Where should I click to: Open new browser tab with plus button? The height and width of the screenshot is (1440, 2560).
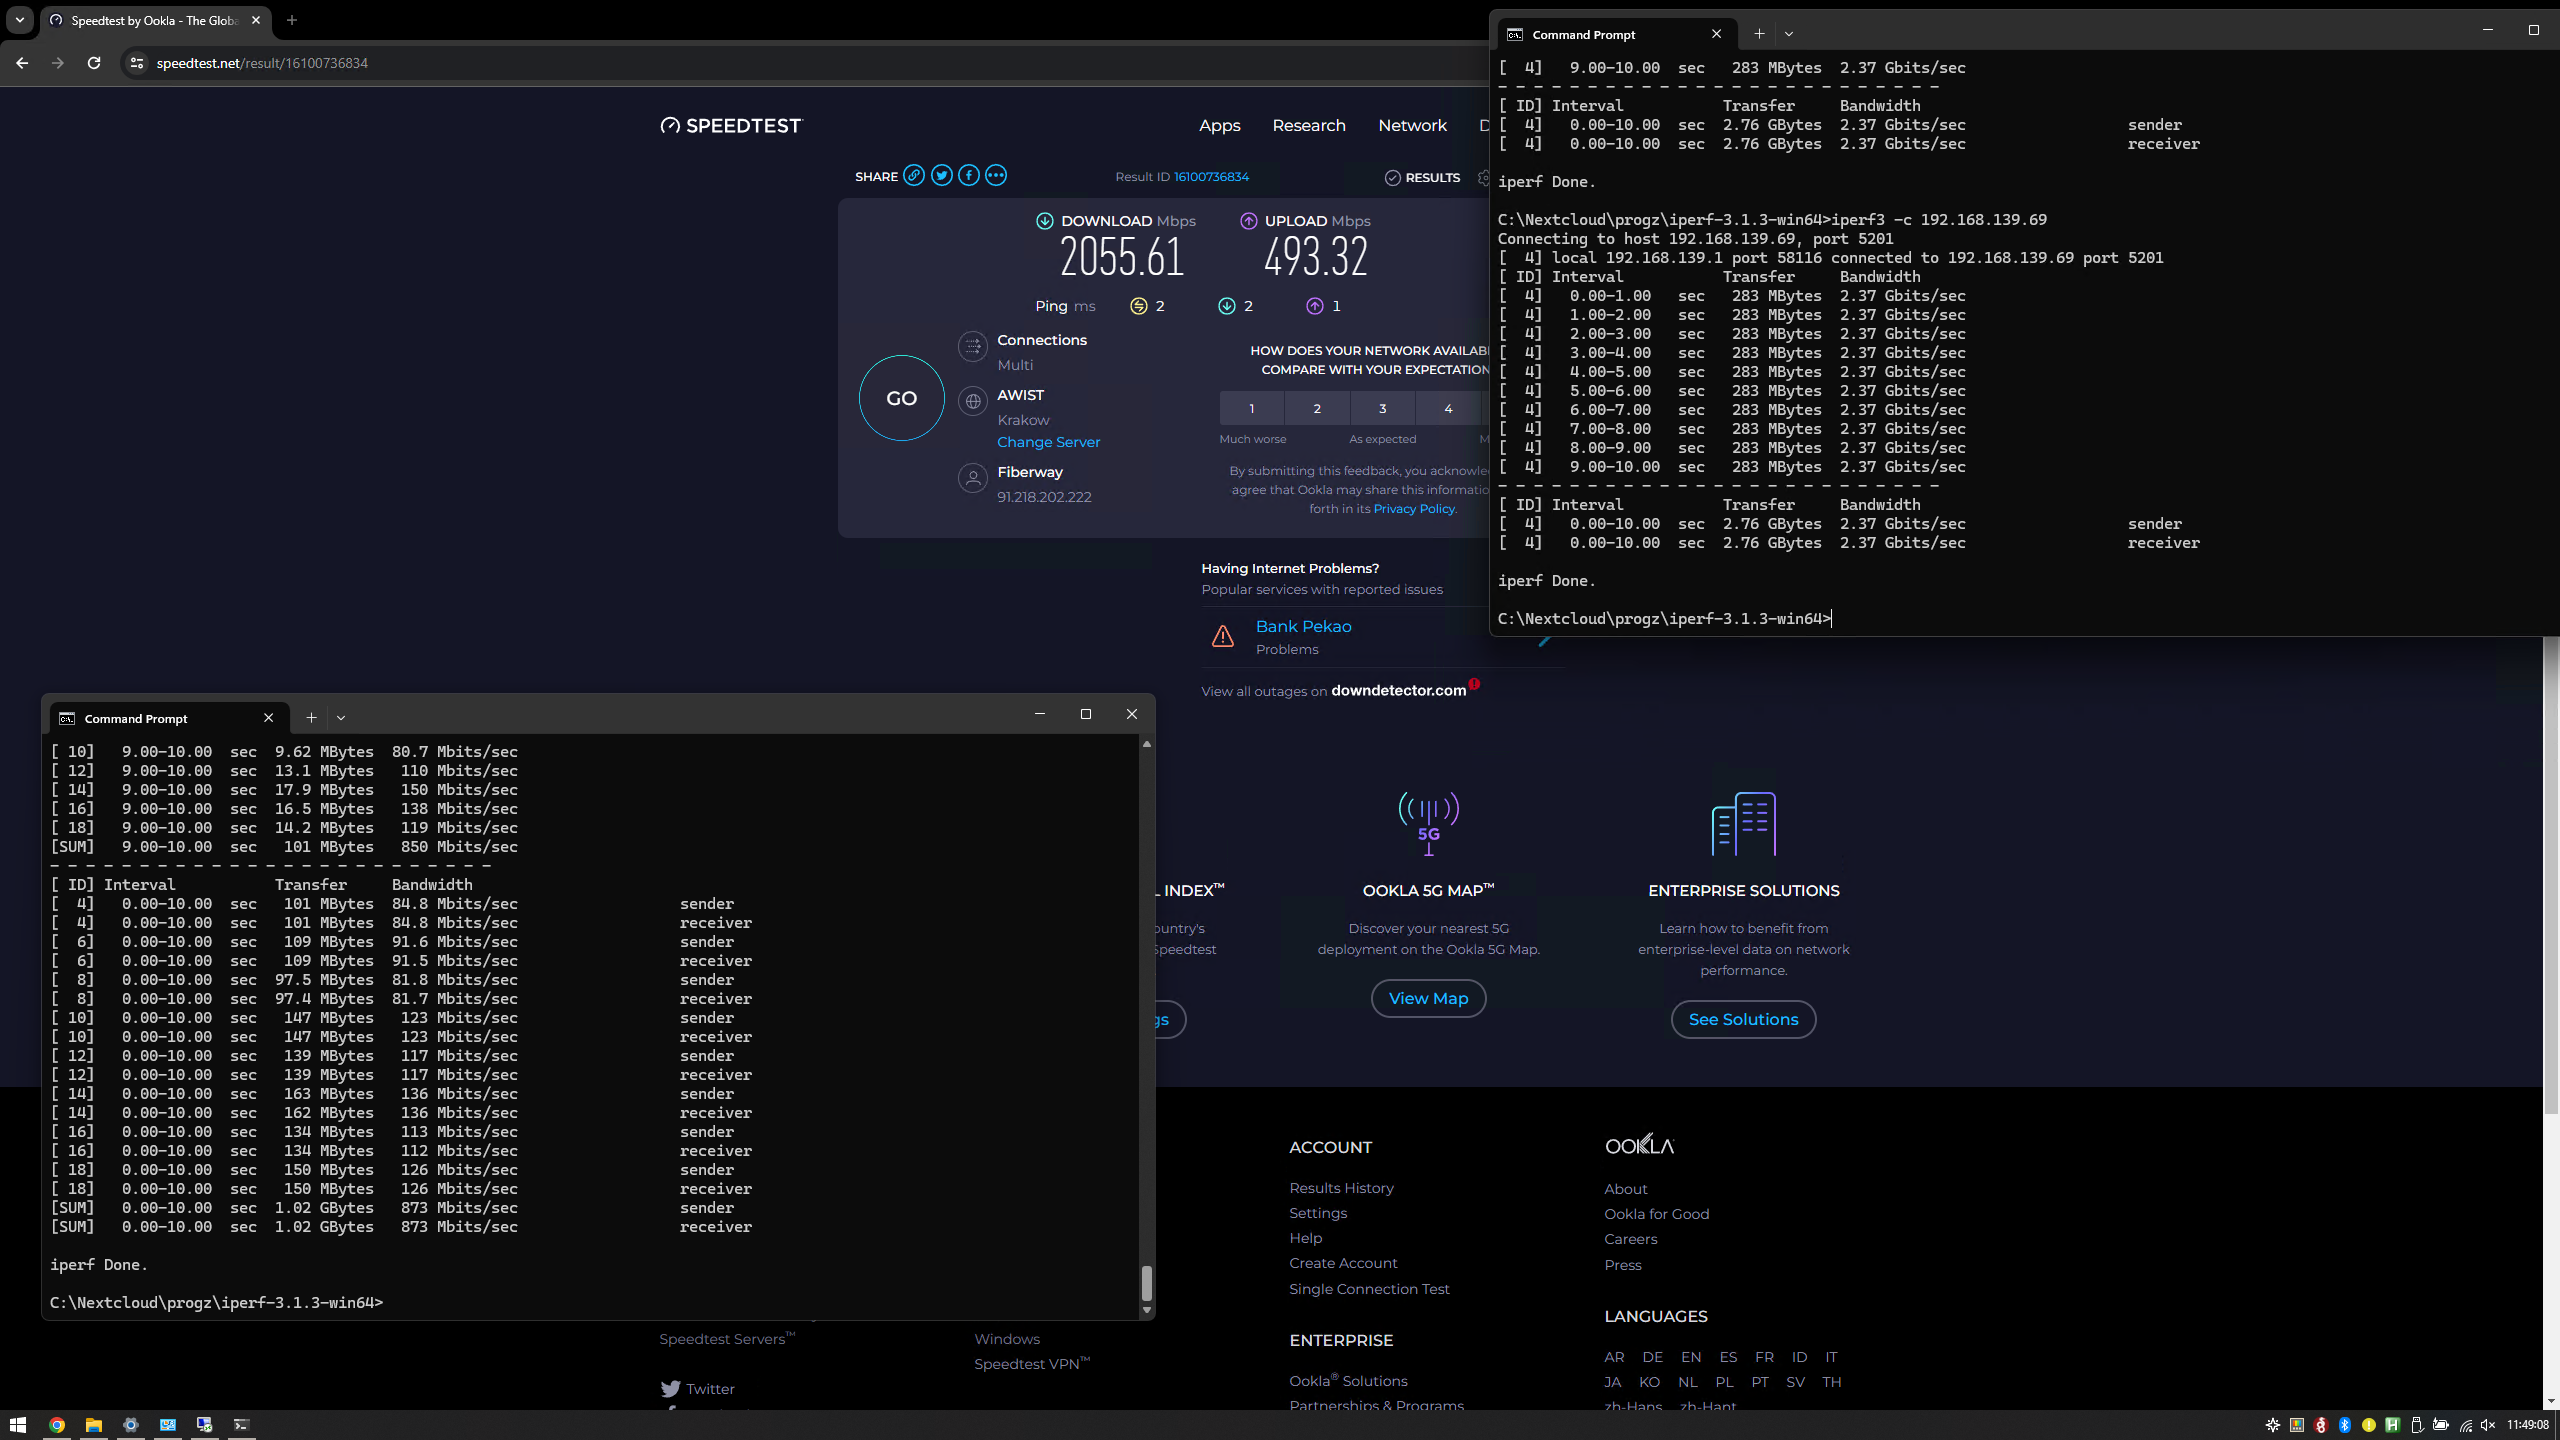coord(292,20)
